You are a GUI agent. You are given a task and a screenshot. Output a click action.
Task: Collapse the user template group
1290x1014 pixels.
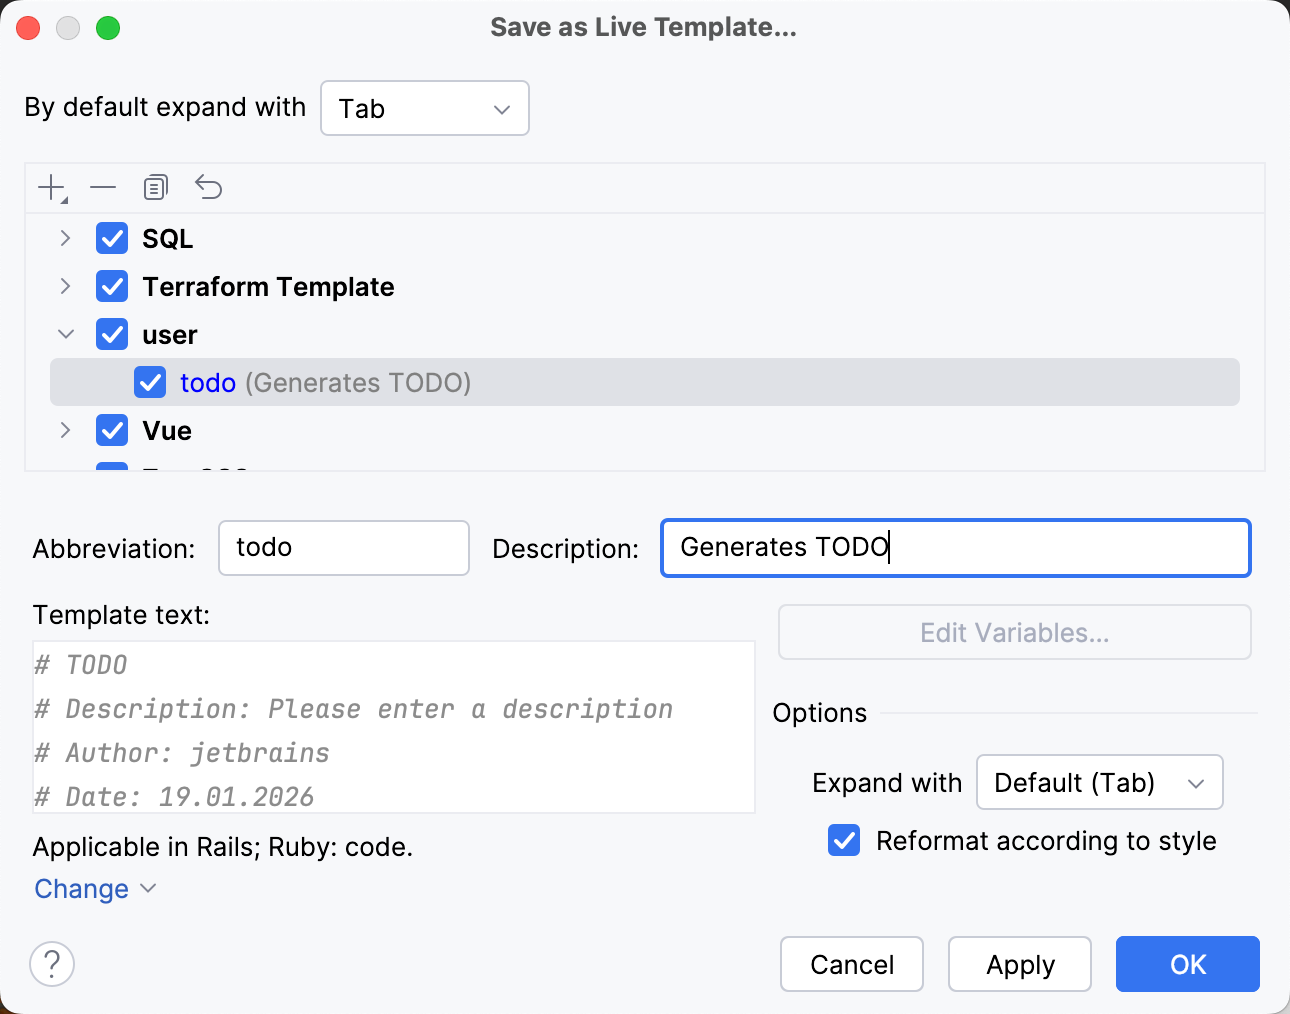(66, 335)
